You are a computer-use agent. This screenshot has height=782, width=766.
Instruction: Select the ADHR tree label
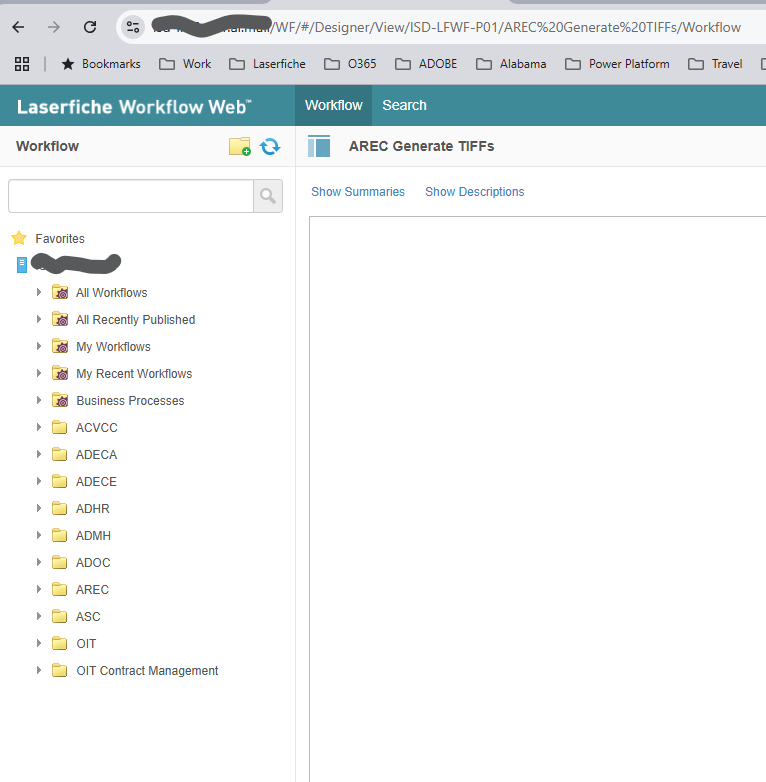tap(93, 509)
